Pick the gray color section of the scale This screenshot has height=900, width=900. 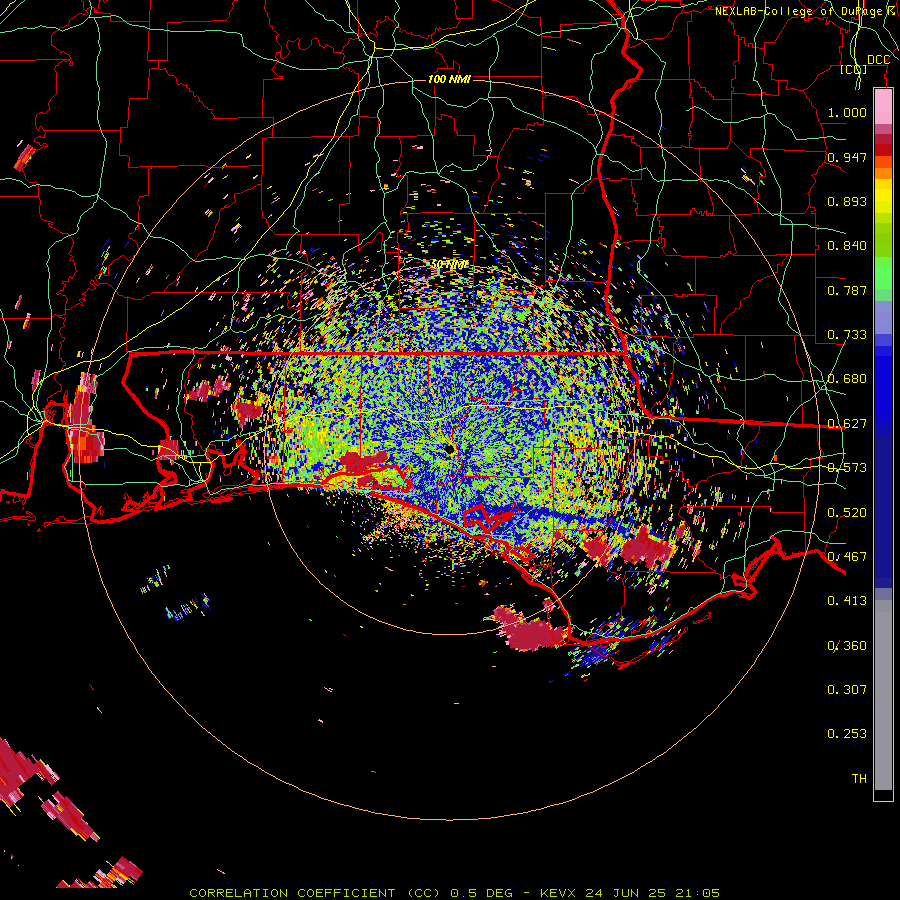tap(883, 695)
